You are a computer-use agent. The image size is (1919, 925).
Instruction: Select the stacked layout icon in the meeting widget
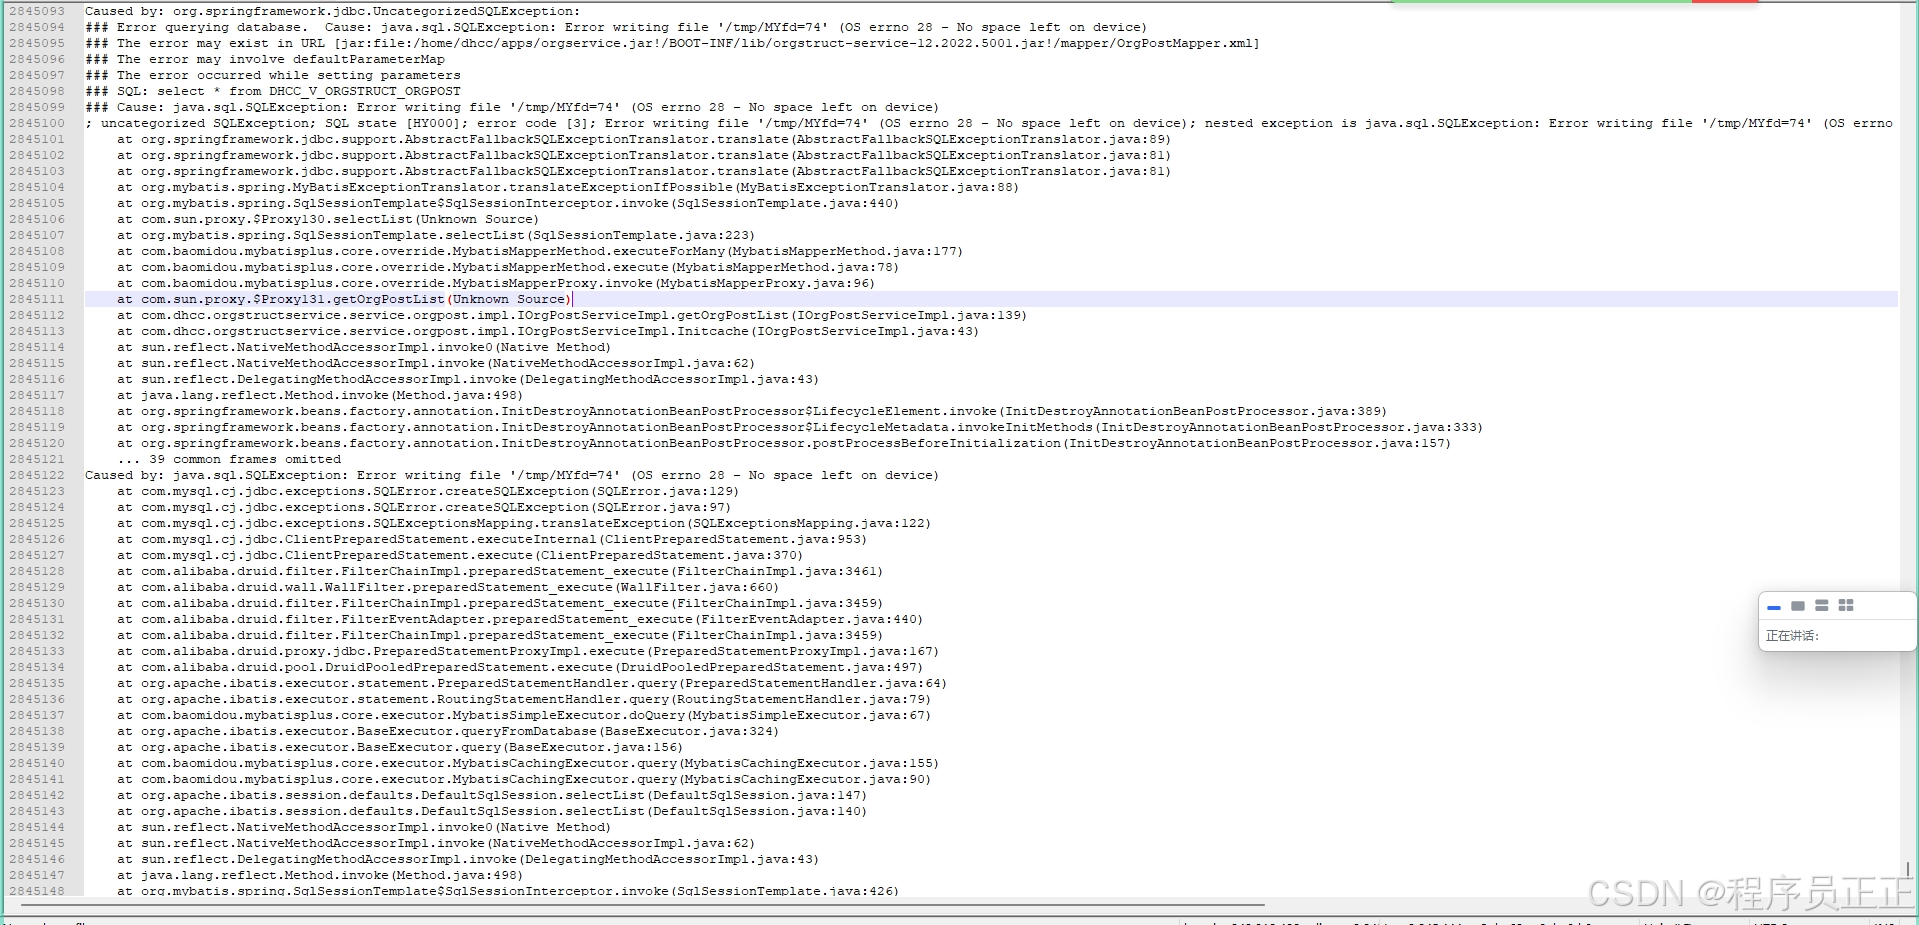pyautogui.click(x=1822, y=606)
